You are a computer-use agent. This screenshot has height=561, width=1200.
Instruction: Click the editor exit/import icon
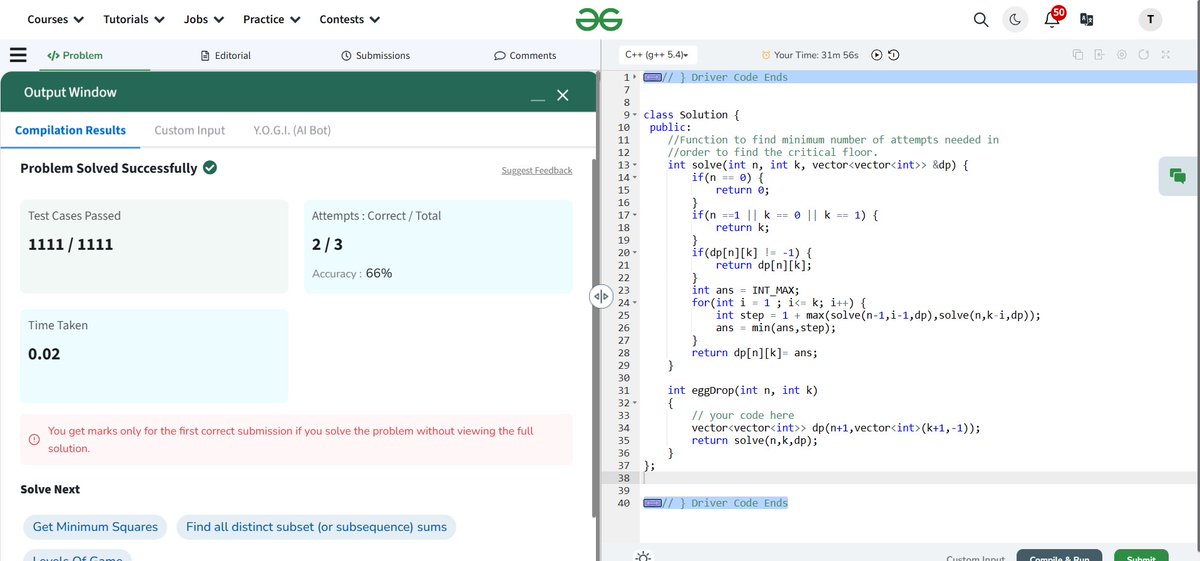(1100, 55)
